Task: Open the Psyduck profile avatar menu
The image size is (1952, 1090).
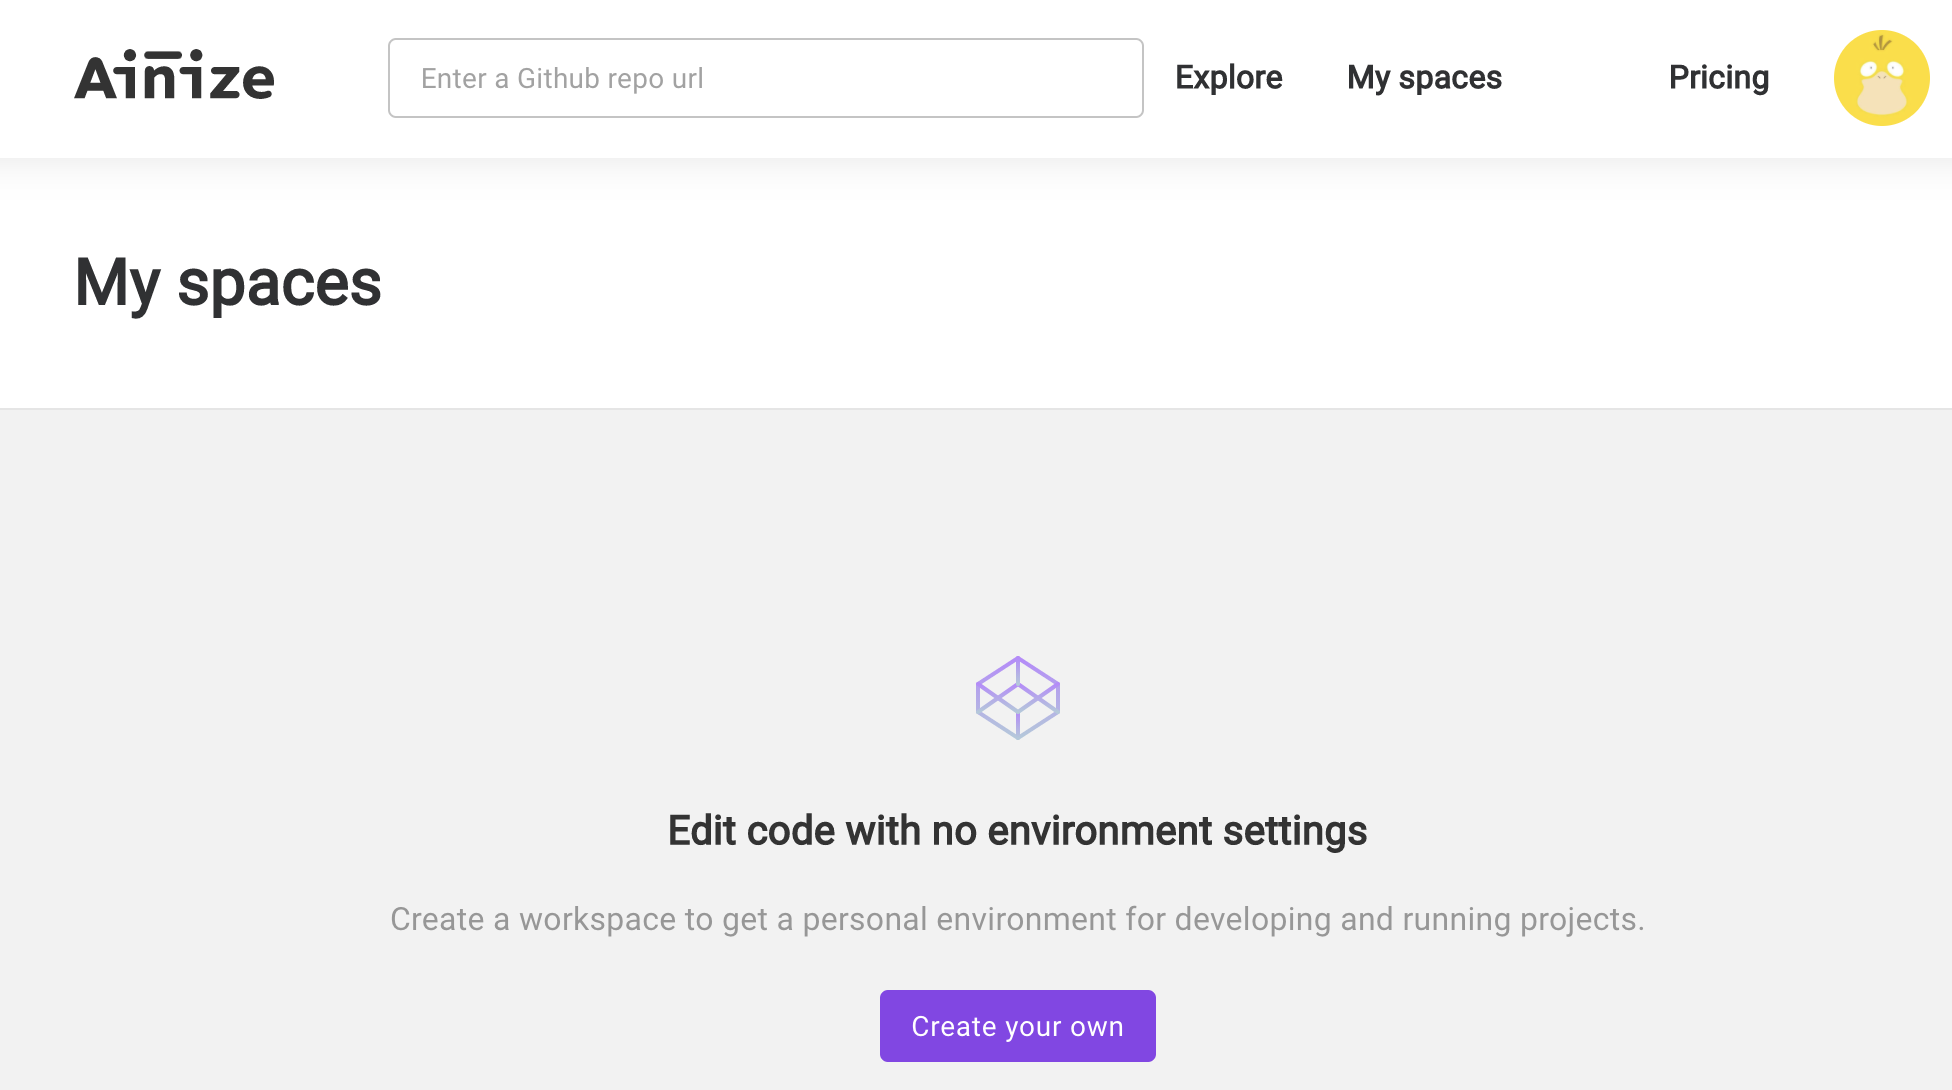Action: tap(1881, 77)
